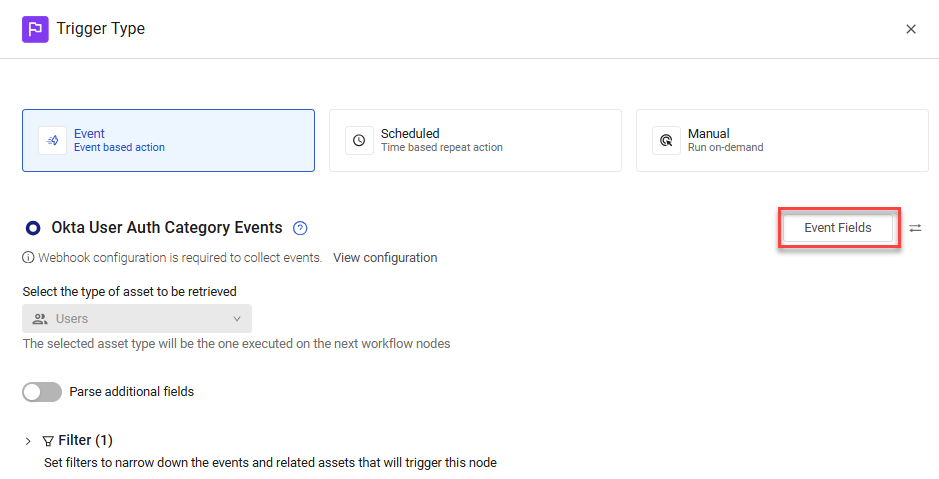Viewport: 939px width, 479px height.
Task: Click the Event lightning icon
Action: 53,141
